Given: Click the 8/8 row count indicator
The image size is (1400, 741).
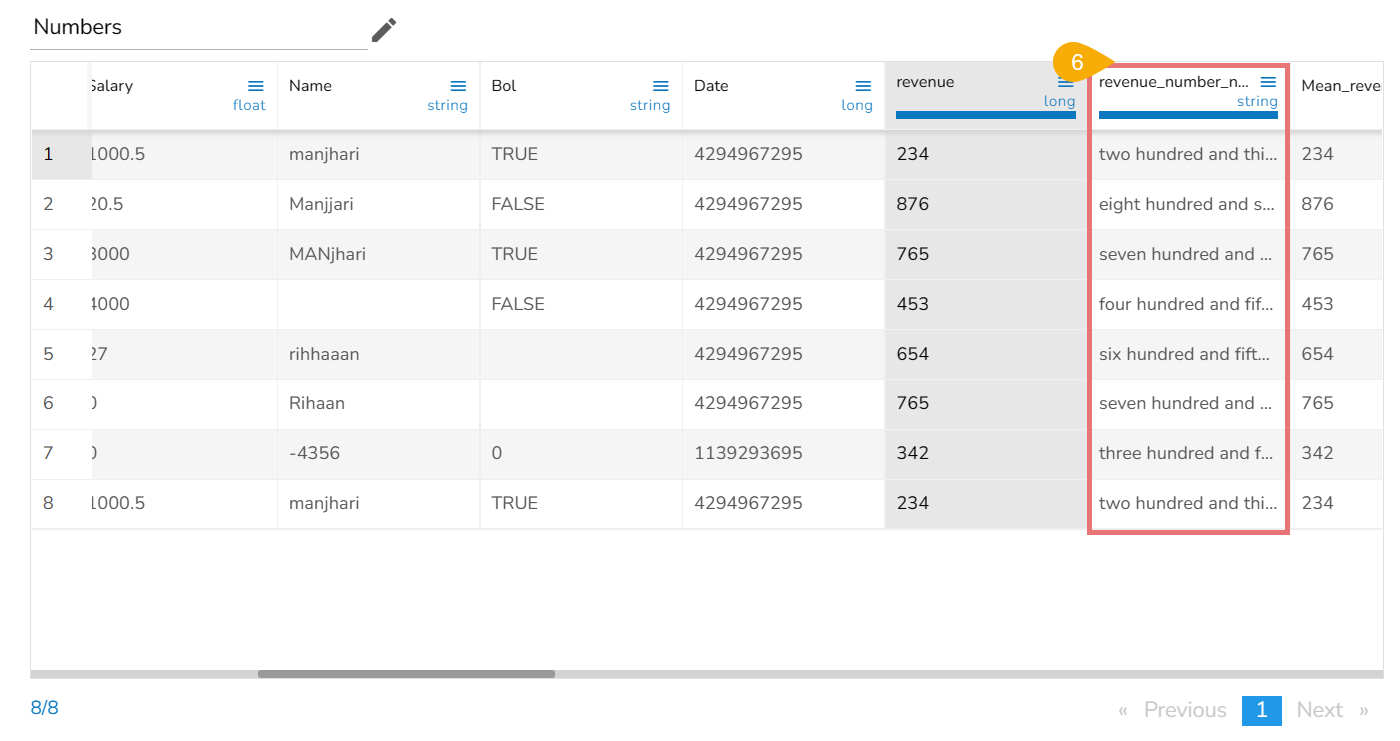Looking at the screenshot, I should pyautogui.click(x=45, y=709).
